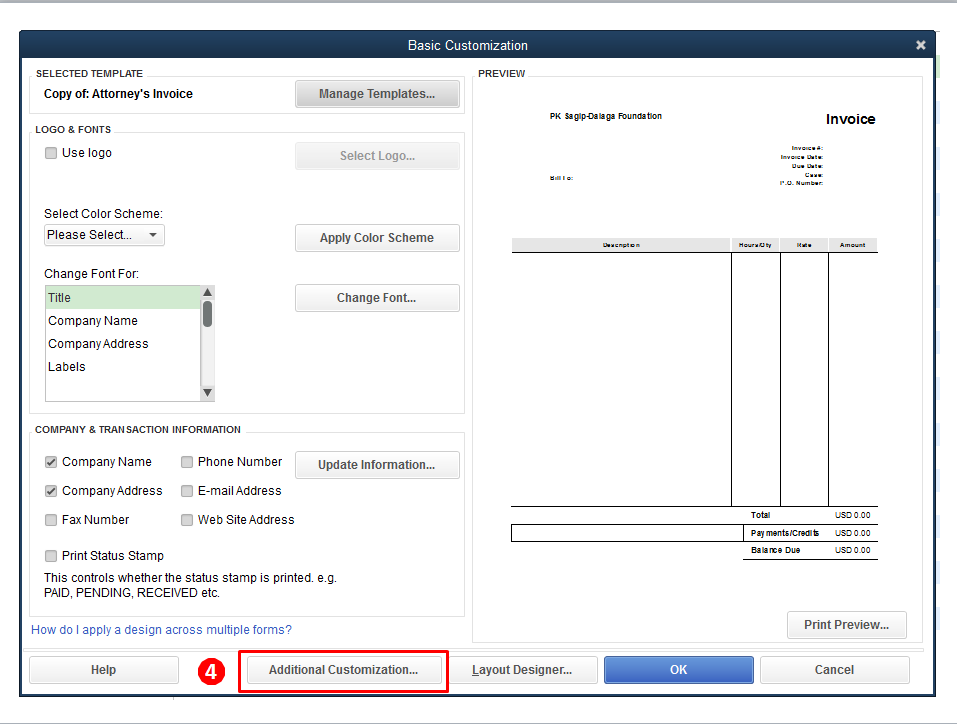Select Labels in the font list

(123, 367)
